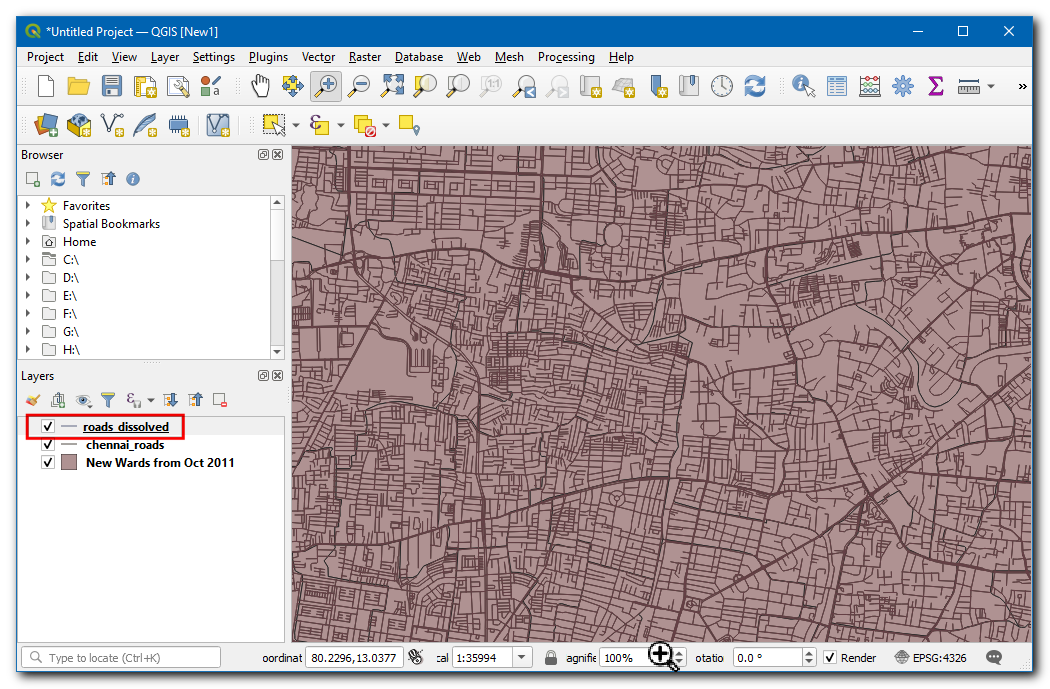This screenshot has width=1050, height=689.
Task: Open the Processing menu
Action: [565, 57]
